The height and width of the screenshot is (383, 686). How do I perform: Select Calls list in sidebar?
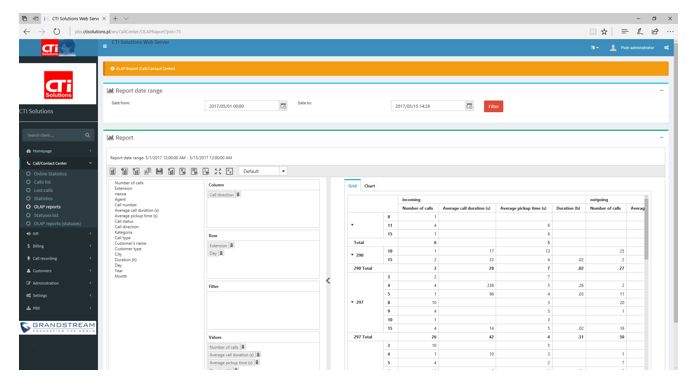coord(42,182)
